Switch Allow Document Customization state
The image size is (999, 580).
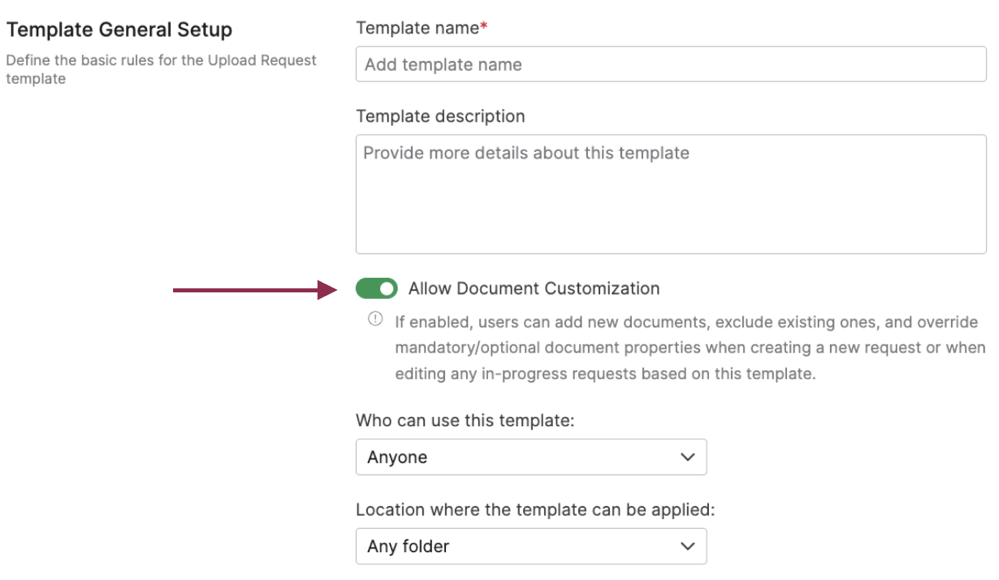(377, 288)
